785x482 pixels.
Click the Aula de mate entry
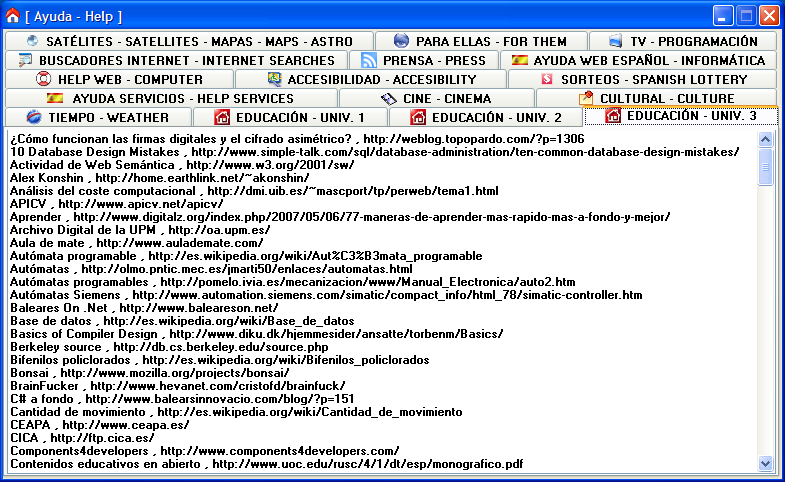coord(137,243)
